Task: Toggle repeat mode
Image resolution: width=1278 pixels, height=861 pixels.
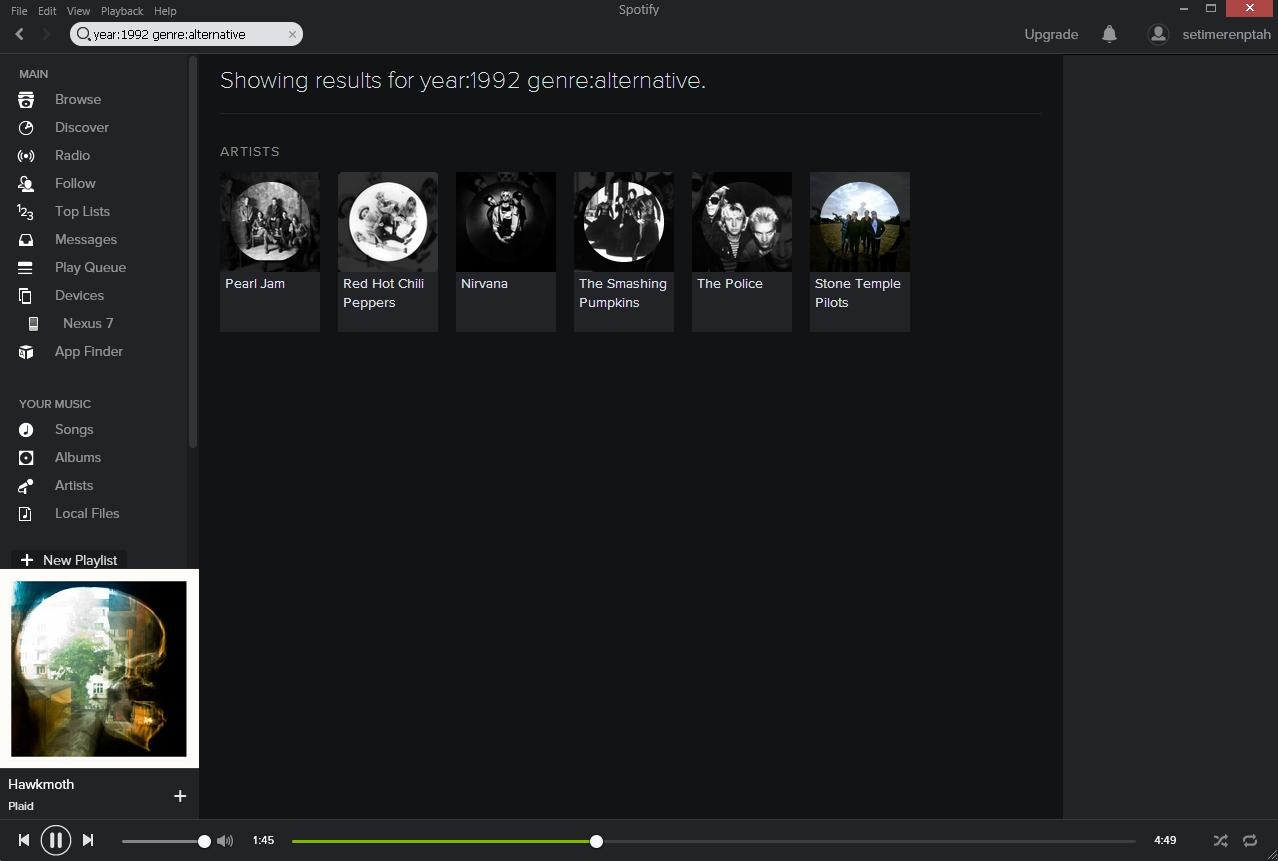Action: [1250, 841]
